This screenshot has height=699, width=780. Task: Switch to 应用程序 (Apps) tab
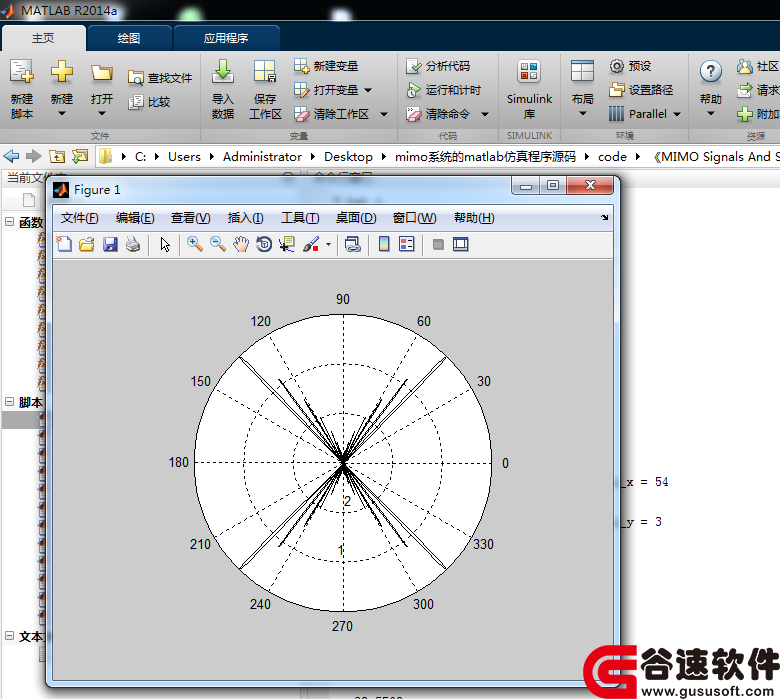226,38
